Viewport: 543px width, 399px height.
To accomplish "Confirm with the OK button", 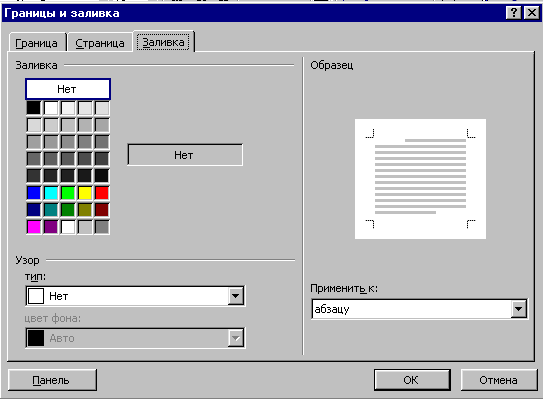I will pos(412,380).
